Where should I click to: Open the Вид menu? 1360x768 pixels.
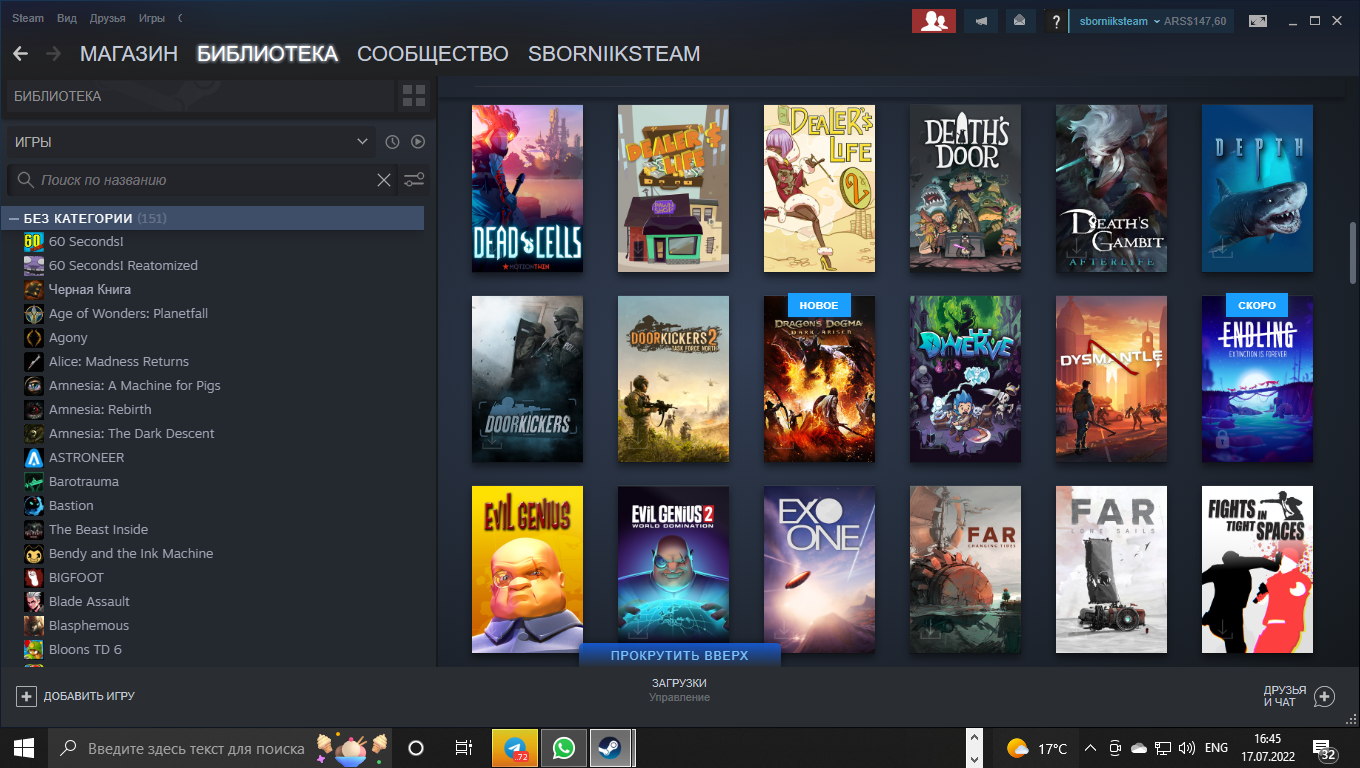point(67,19)
